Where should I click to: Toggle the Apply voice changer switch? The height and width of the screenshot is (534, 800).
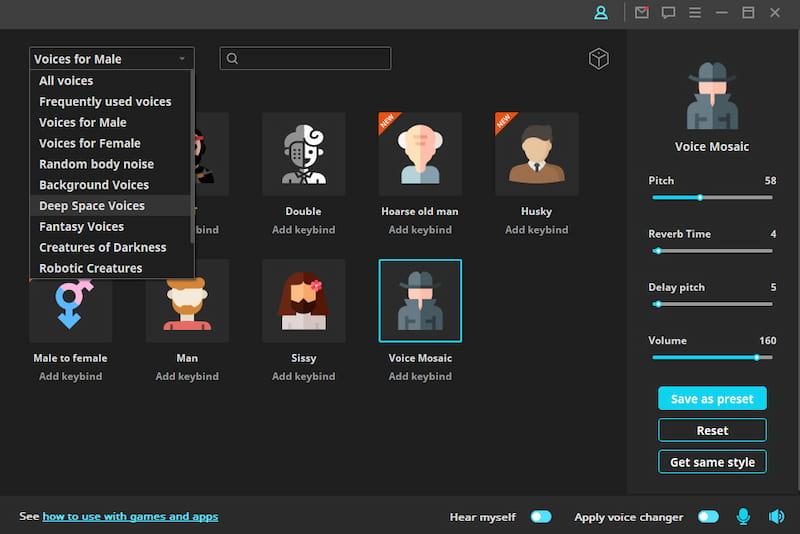[708, 517]
